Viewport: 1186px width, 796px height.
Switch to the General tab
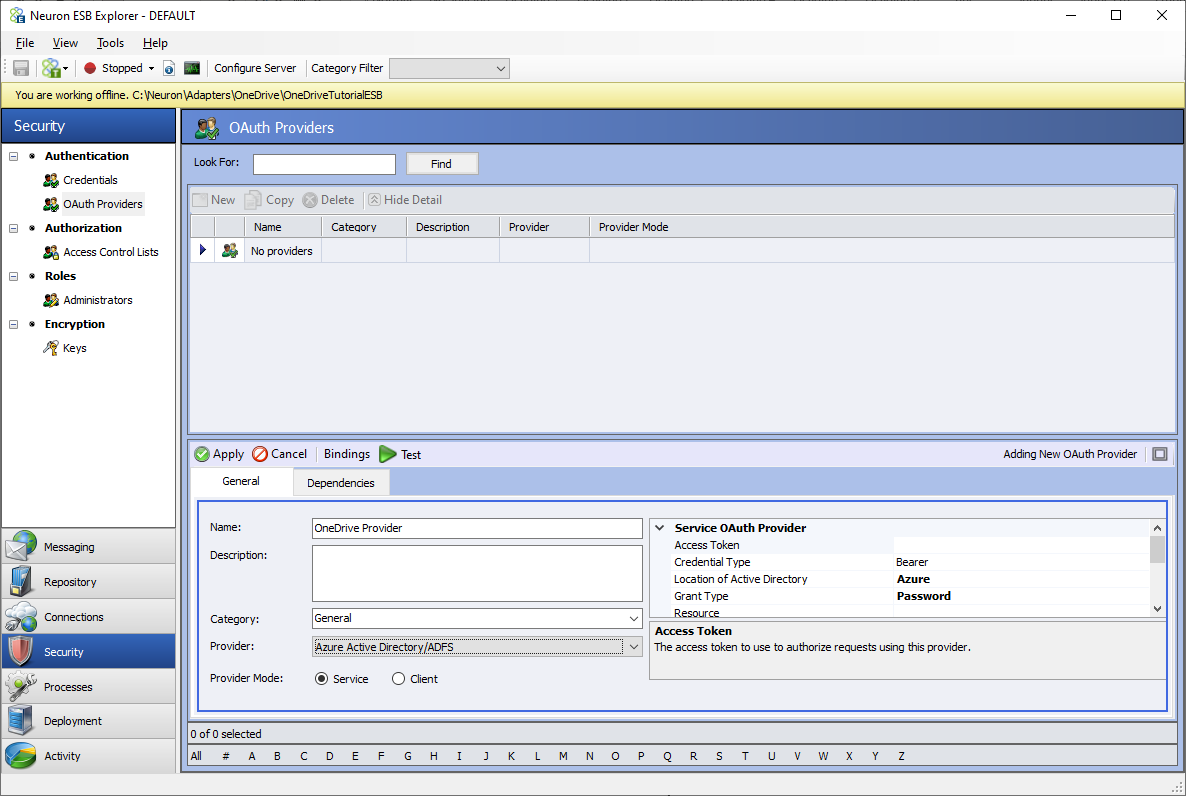(x=241, y=481)
